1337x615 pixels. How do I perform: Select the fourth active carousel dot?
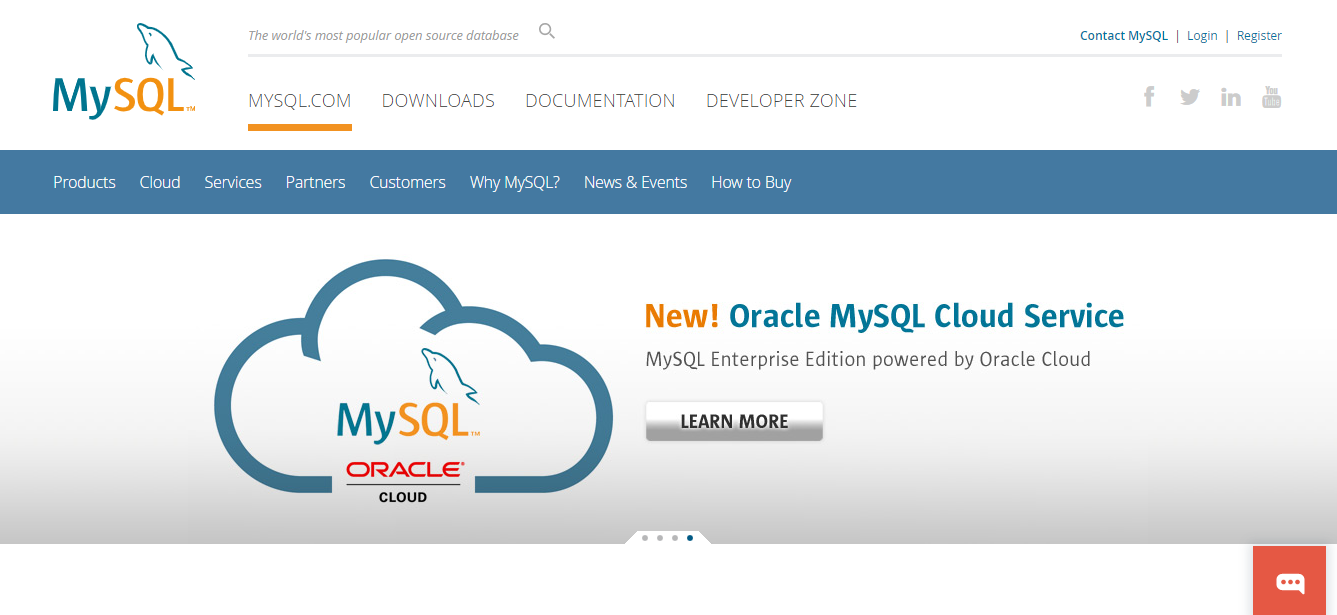[x=690, y=538]
